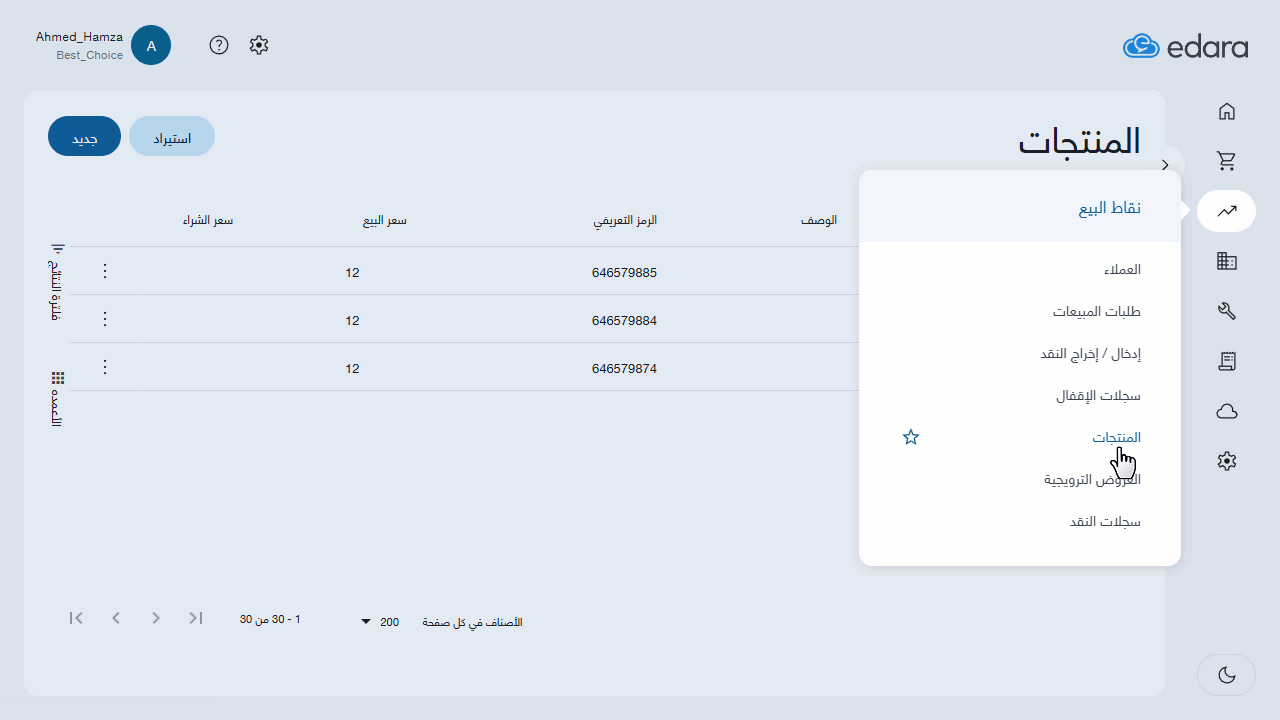Click the Ahmed_Hamza username text
This screenshot has width=1280, height=720.
(79, 37)
